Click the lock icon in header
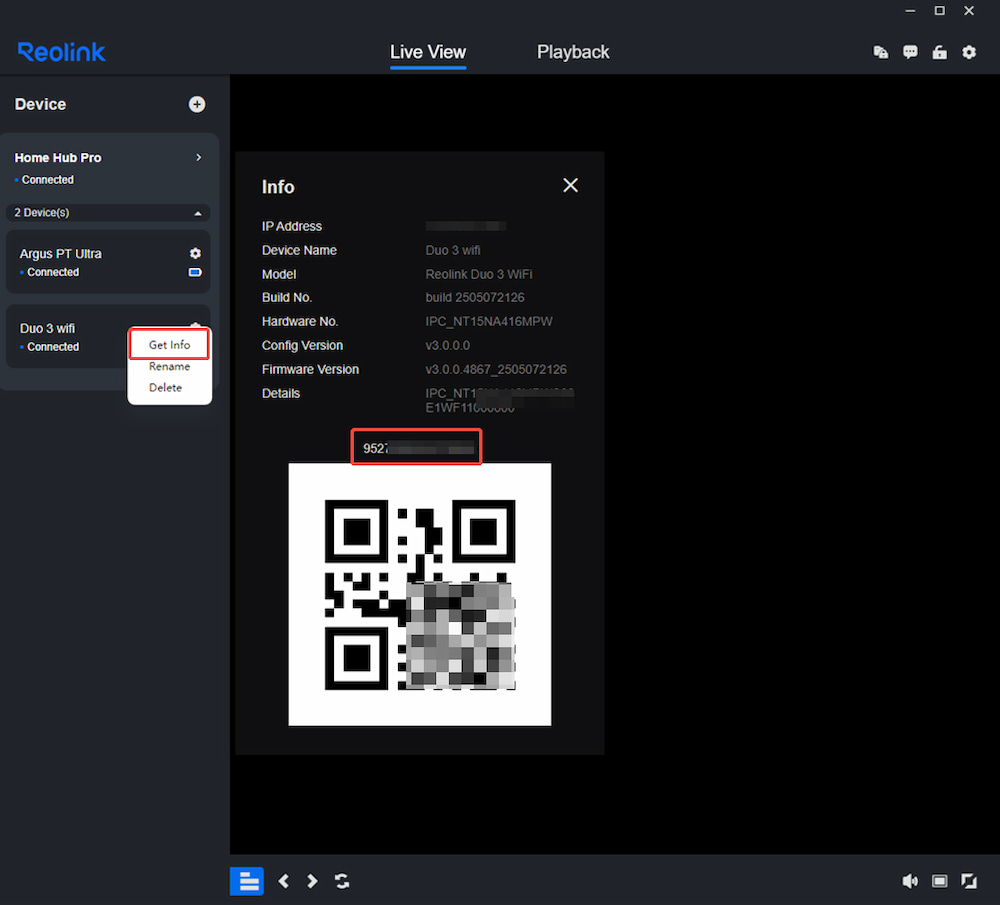The image size is (1000, 905). pos(939,52)
